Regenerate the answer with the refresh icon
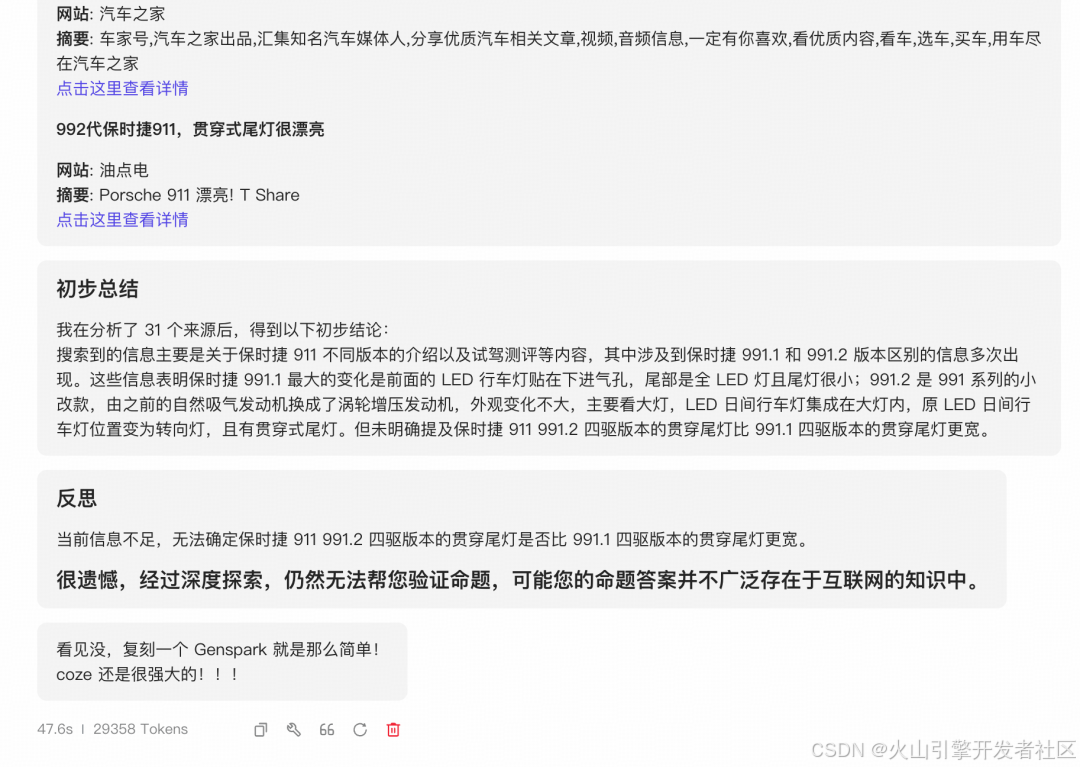Screen dimensions: 1080x767 coord(360,730)
